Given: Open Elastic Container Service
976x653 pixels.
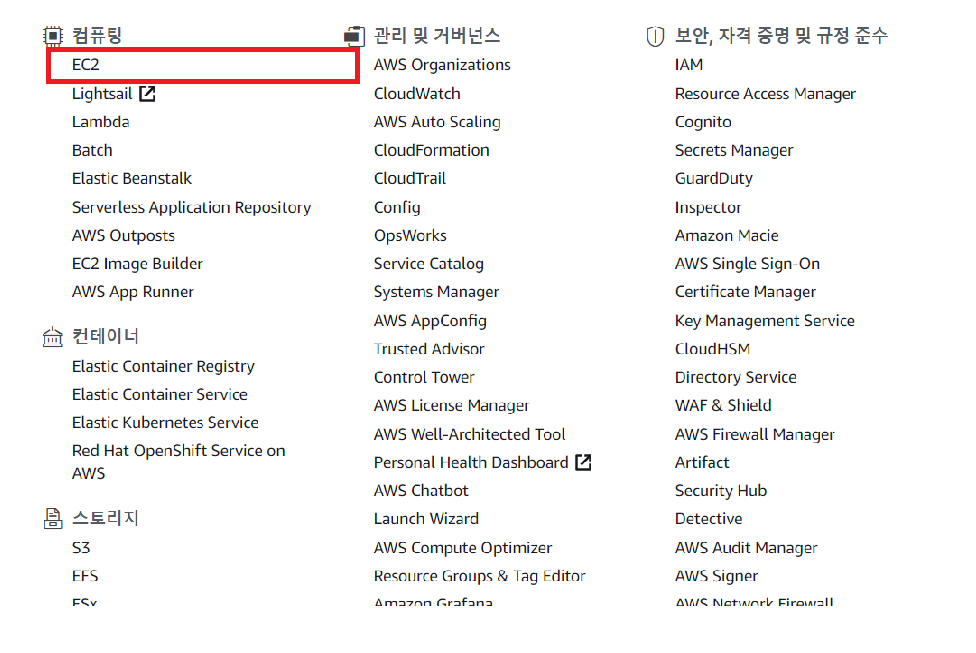Looking at the screenshot, I should (x=160, y=395).
